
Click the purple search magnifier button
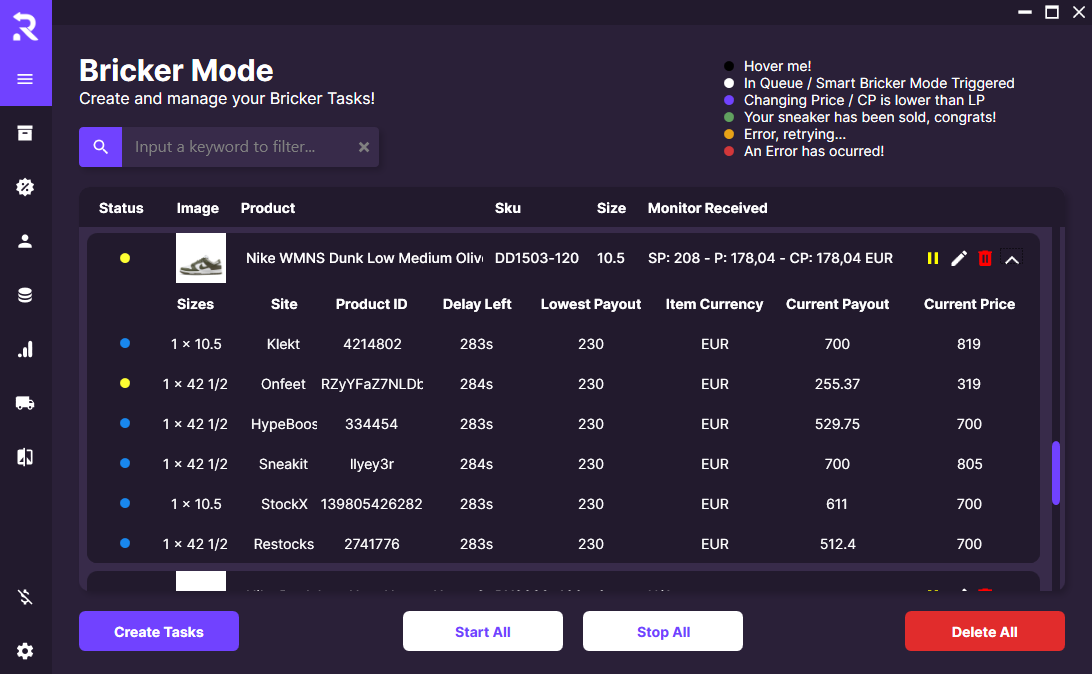click(x=100, y=147)
